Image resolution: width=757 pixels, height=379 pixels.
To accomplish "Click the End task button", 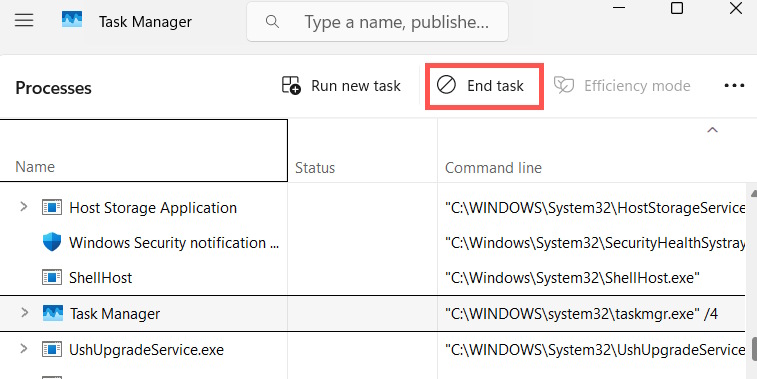I will [484, 86].
